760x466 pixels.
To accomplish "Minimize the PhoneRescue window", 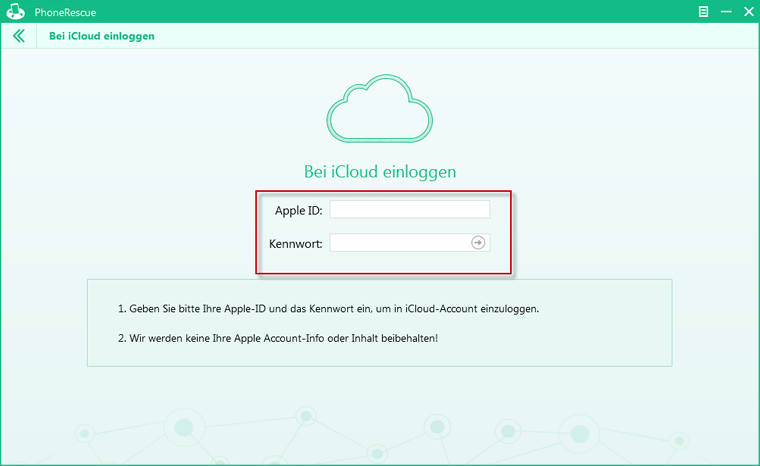I will (726, 12).
